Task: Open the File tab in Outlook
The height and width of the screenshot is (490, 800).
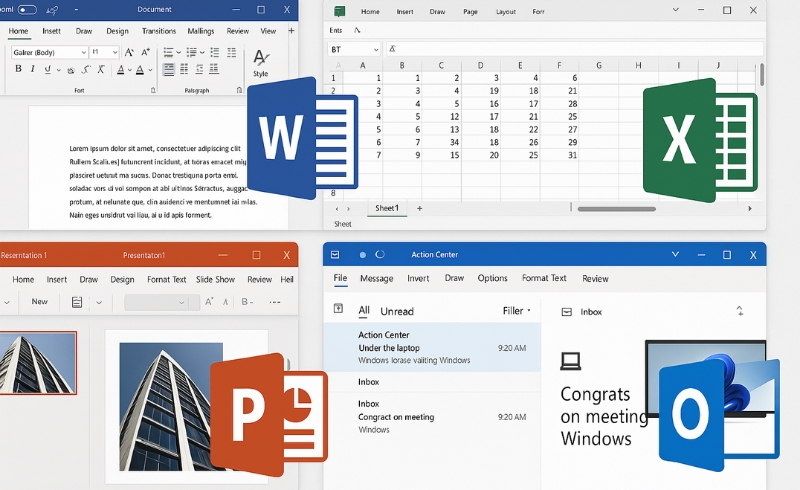Action: pyautogui.click(x=340, y=278)
